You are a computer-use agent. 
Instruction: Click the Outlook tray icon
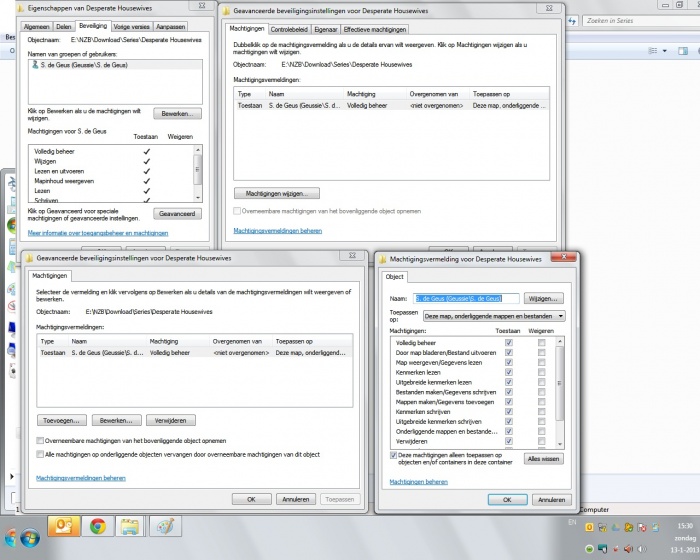(x=589, y=527)
